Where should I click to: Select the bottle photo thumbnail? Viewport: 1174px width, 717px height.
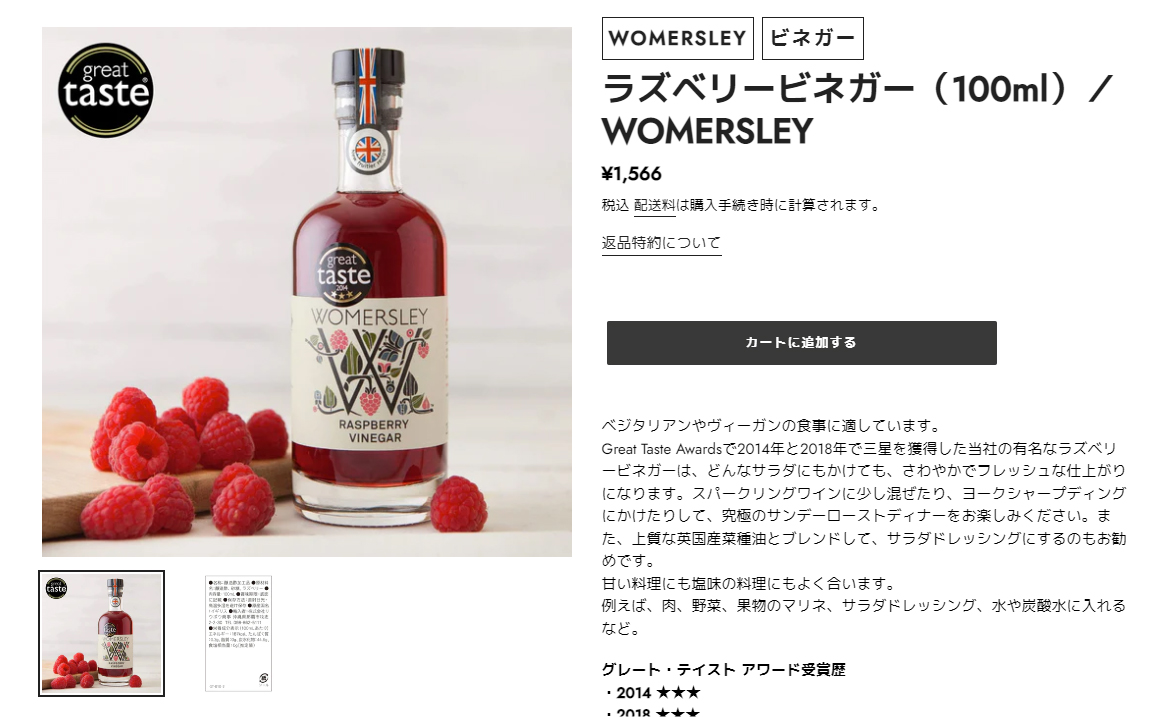(x=101, y=633)
